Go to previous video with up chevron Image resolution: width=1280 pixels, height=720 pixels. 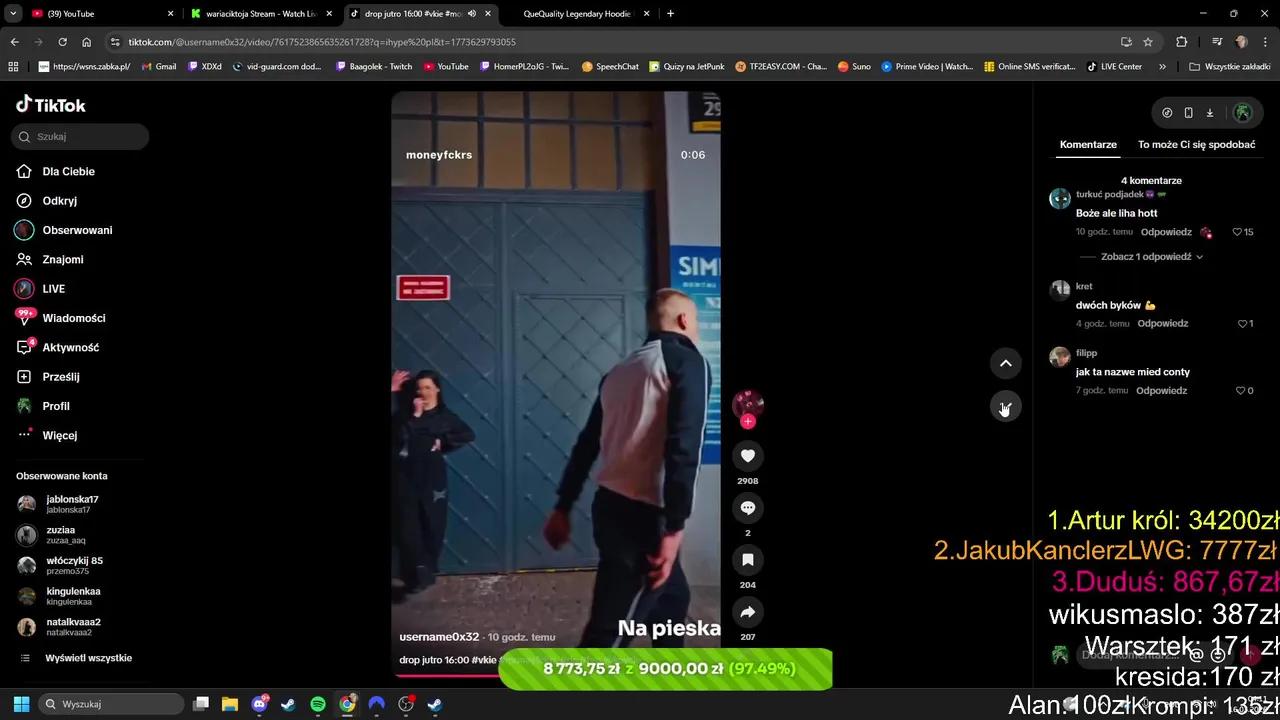click(x=1005, y=363)
